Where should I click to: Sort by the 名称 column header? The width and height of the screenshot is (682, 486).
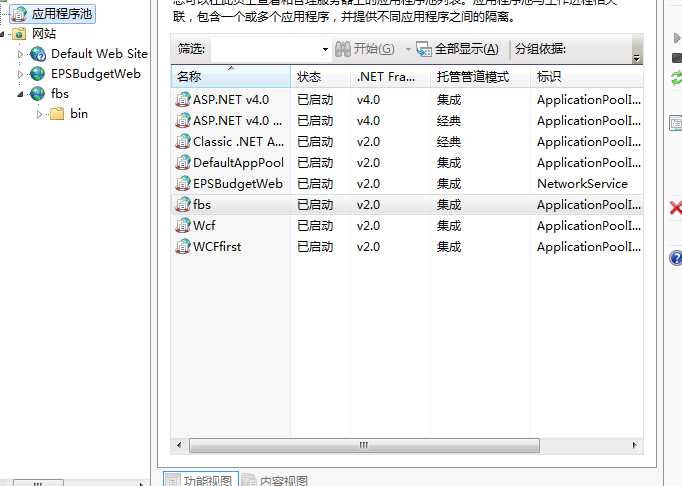click(231, 77)
